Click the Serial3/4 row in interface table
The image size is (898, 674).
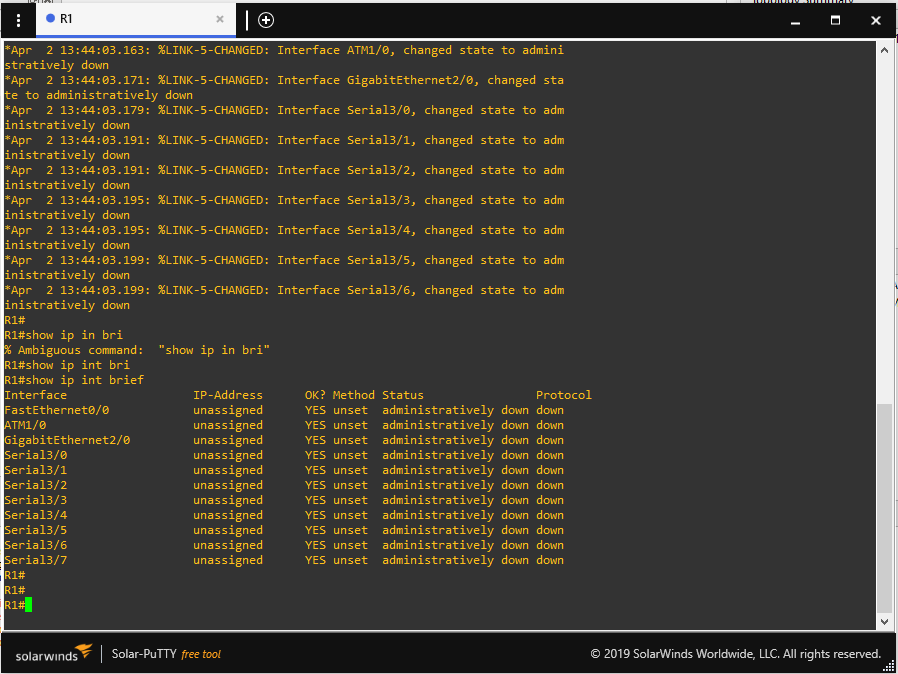pos(284,515)
